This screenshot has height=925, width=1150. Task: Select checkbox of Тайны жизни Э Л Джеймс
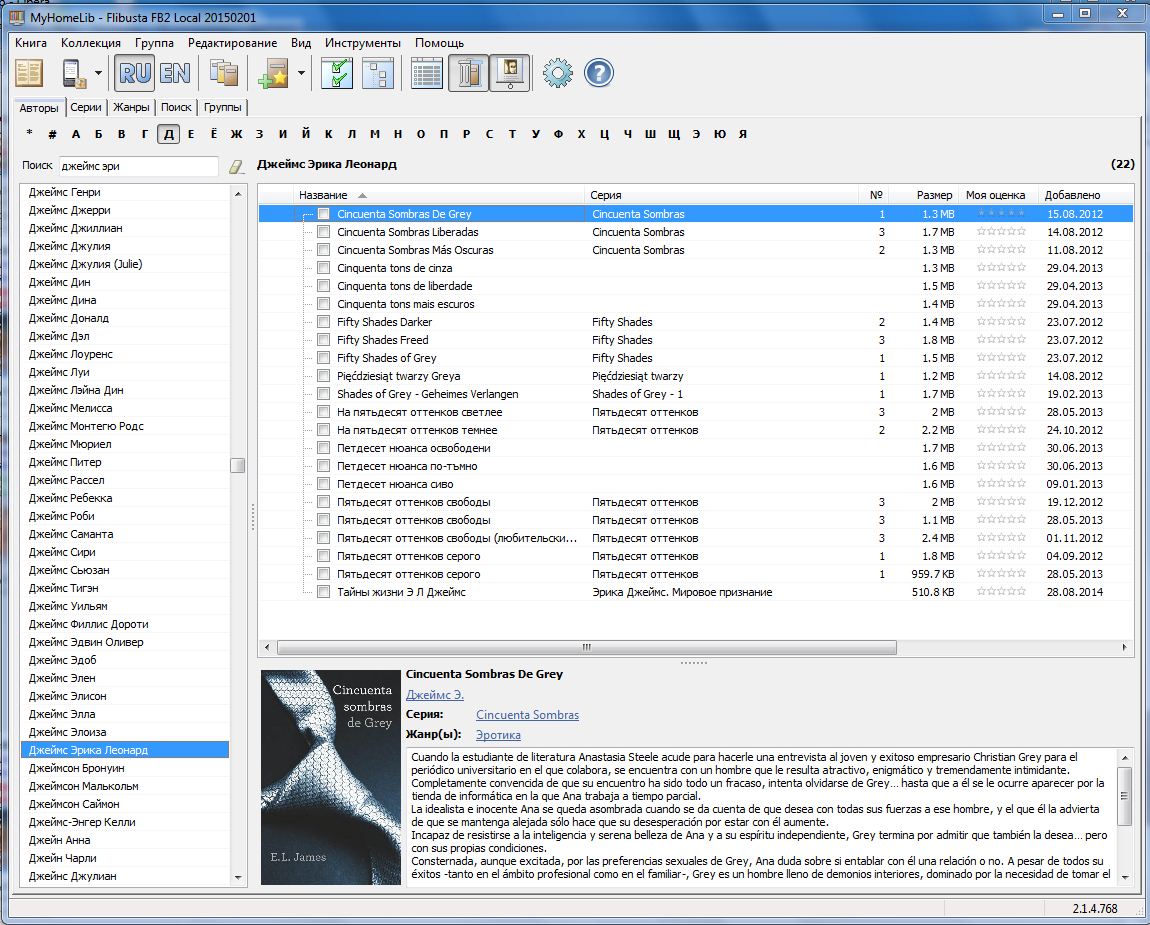[x=323, y=592]
